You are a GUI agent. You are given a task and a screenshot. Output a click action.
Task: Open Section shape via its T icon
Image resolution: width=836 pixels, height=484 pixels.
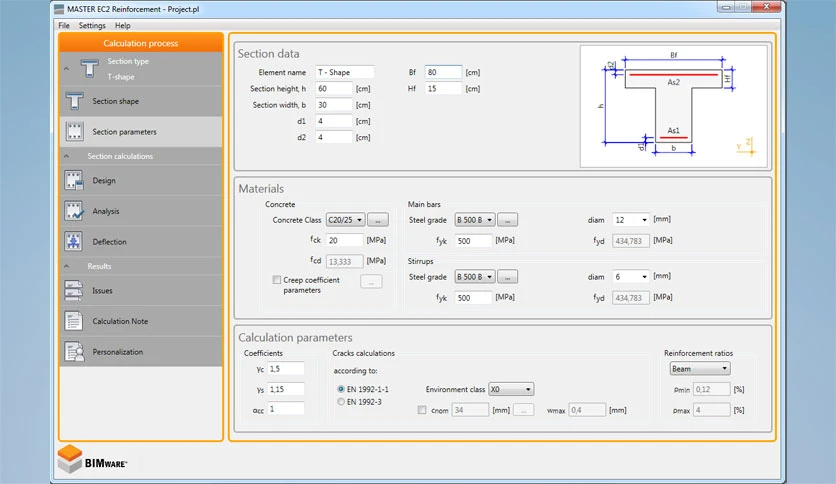[x=74, y=101]
